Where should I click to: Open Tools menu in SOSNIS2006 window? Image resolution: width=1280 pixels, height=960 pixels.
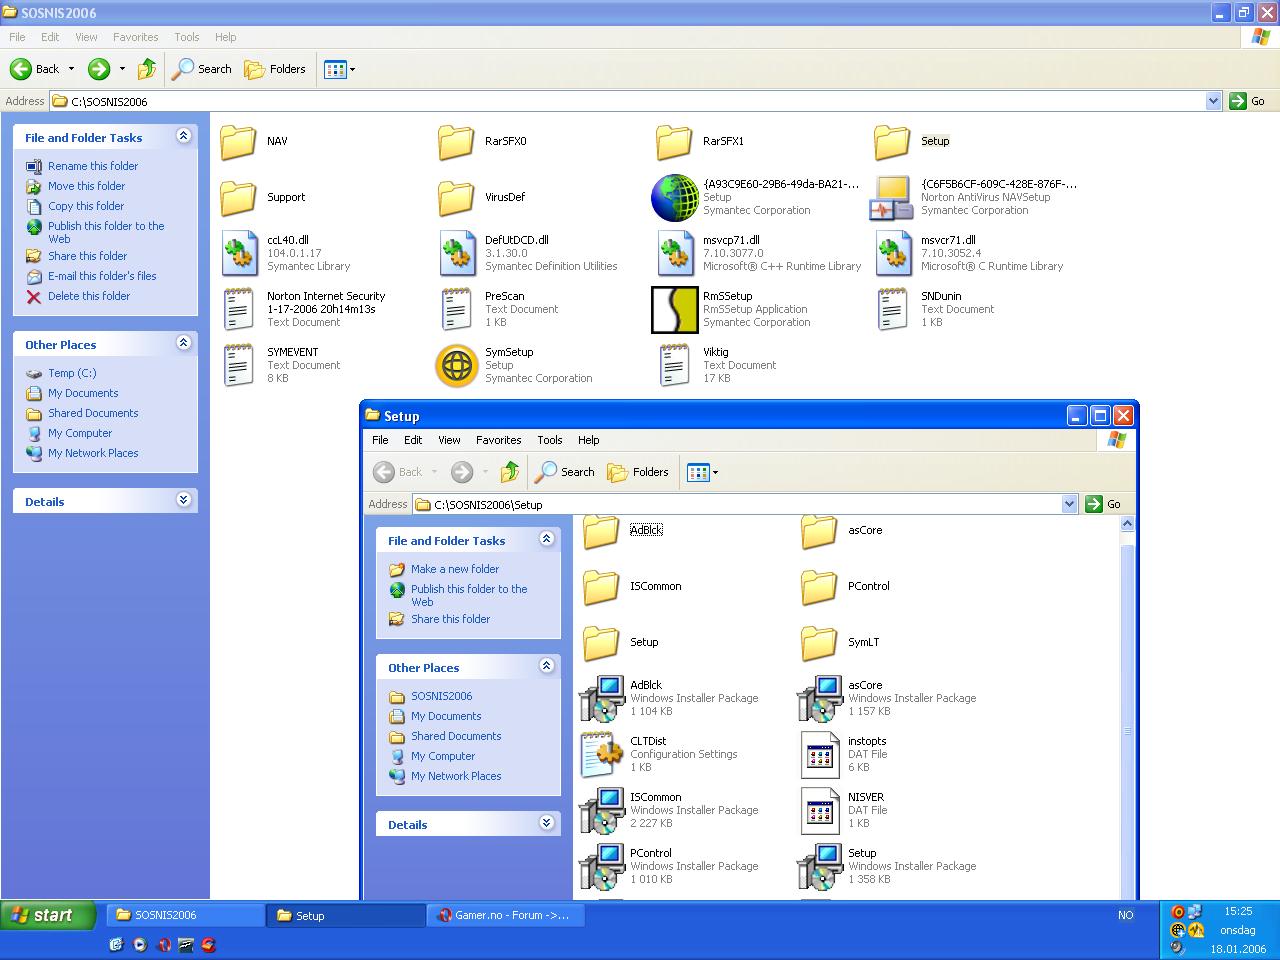point(187,37)
